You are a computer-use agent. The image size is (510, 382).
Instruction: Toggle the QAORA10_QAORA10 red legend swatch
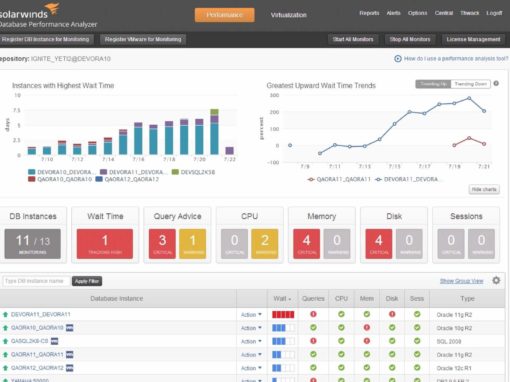click(32, 179)
